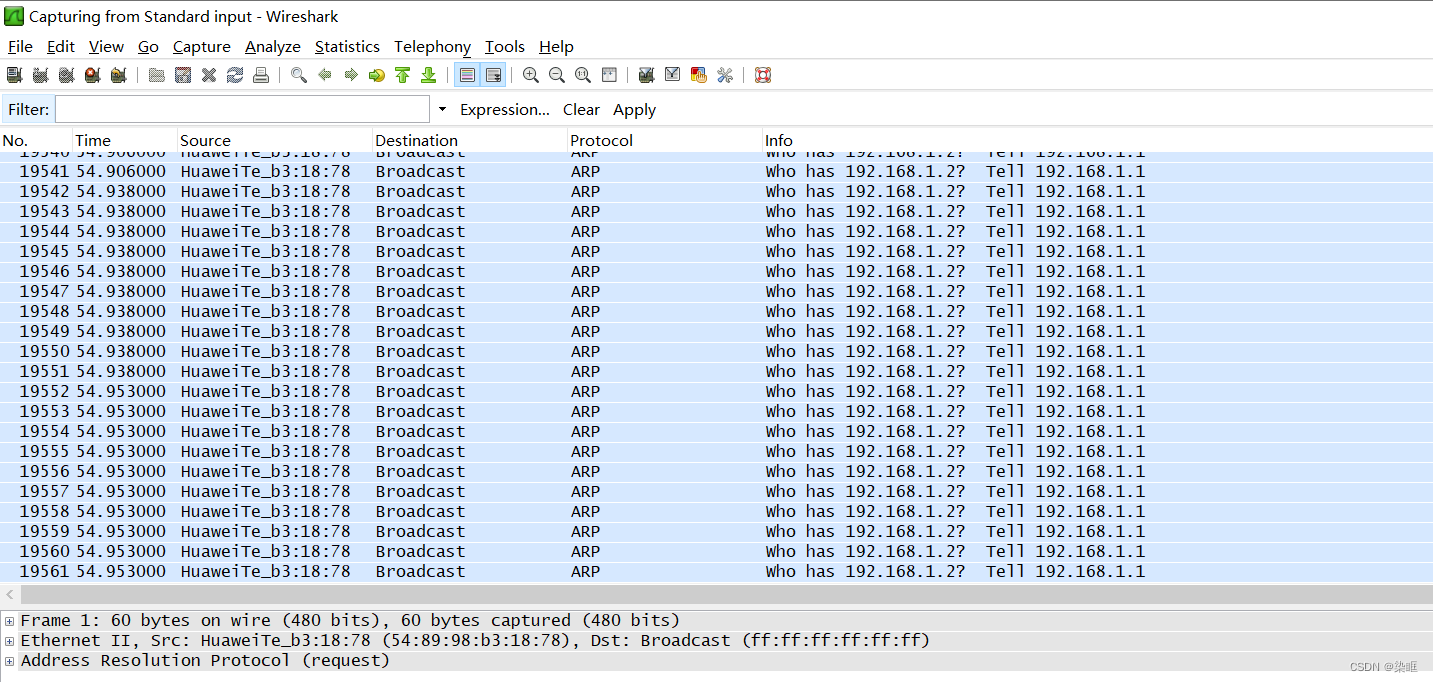The image size is (1433, 682).
Task: Click the open capture file folder icon
Action: point(157,75)
